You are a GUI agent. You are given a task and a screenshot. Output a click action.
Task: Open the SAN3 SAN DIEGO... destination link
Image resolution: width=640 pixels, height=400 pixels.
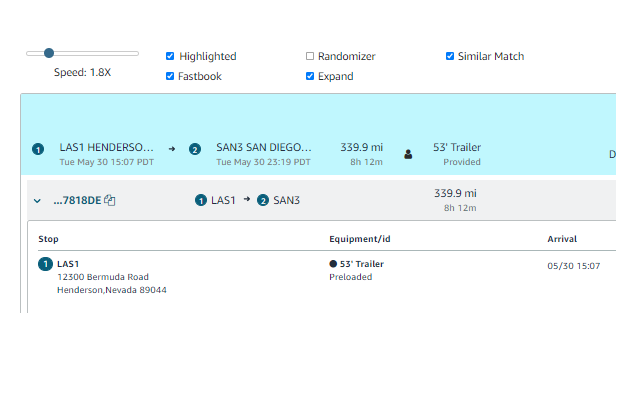click(264, 147)
